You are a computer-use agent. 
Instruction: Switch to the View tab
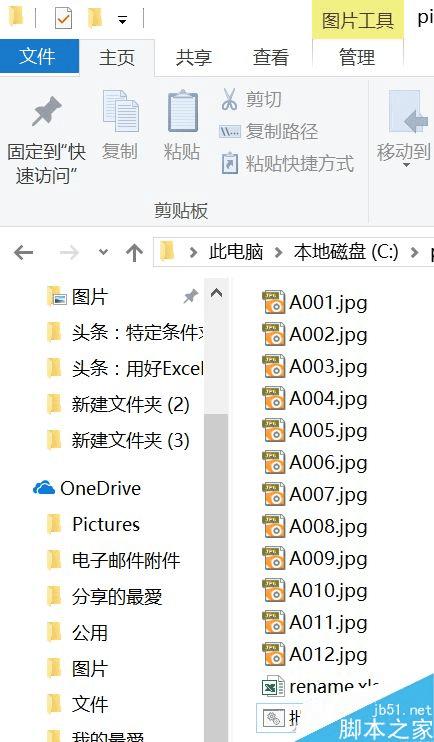point(270,58)
